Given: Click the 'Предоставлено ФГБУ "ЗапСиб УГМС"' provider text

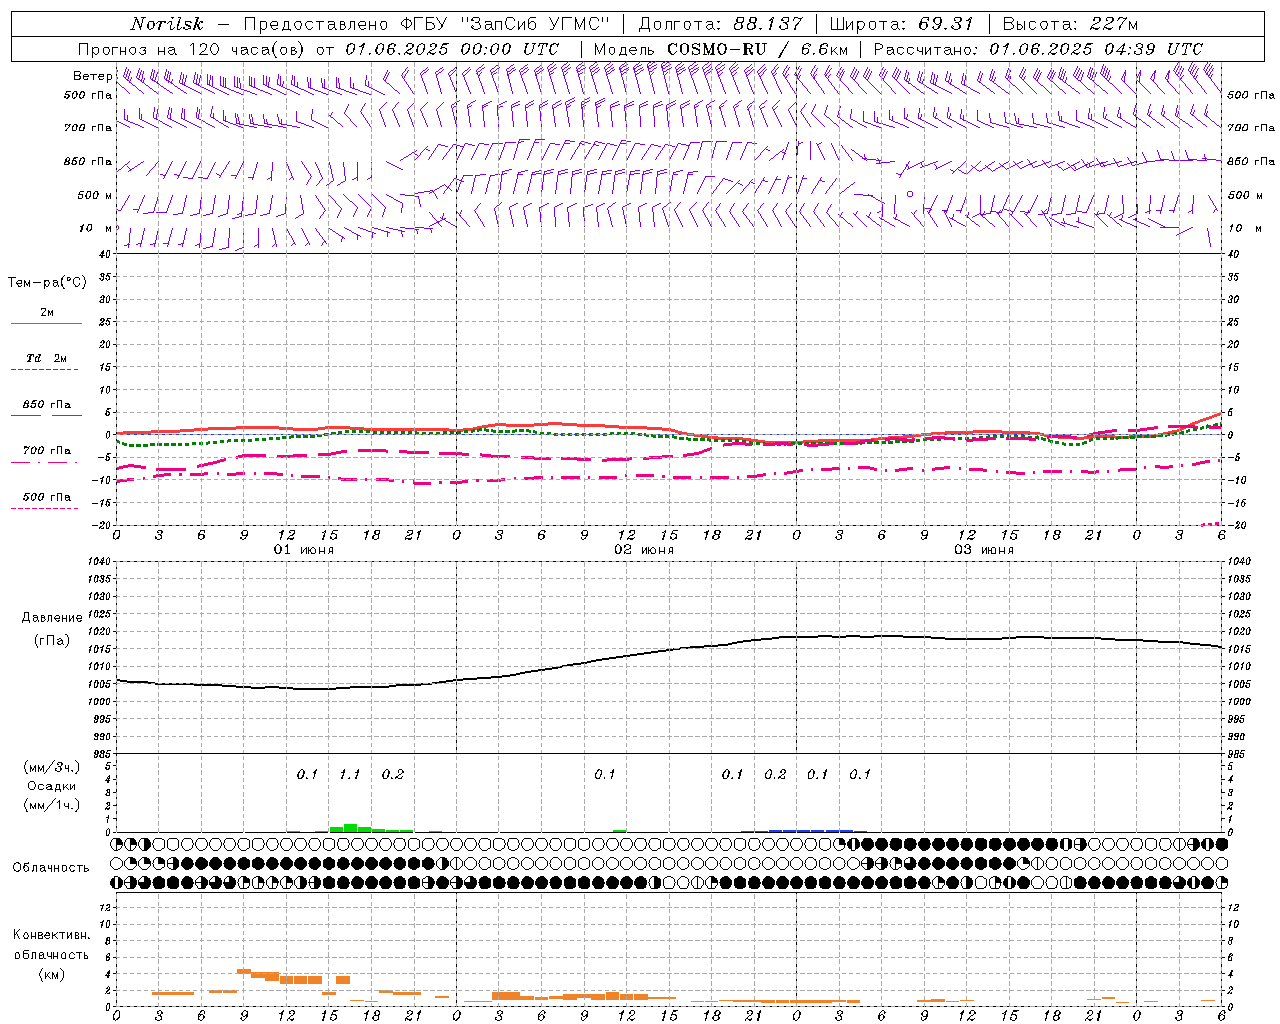Looking at the screenshot, I should tap(427, 24).
